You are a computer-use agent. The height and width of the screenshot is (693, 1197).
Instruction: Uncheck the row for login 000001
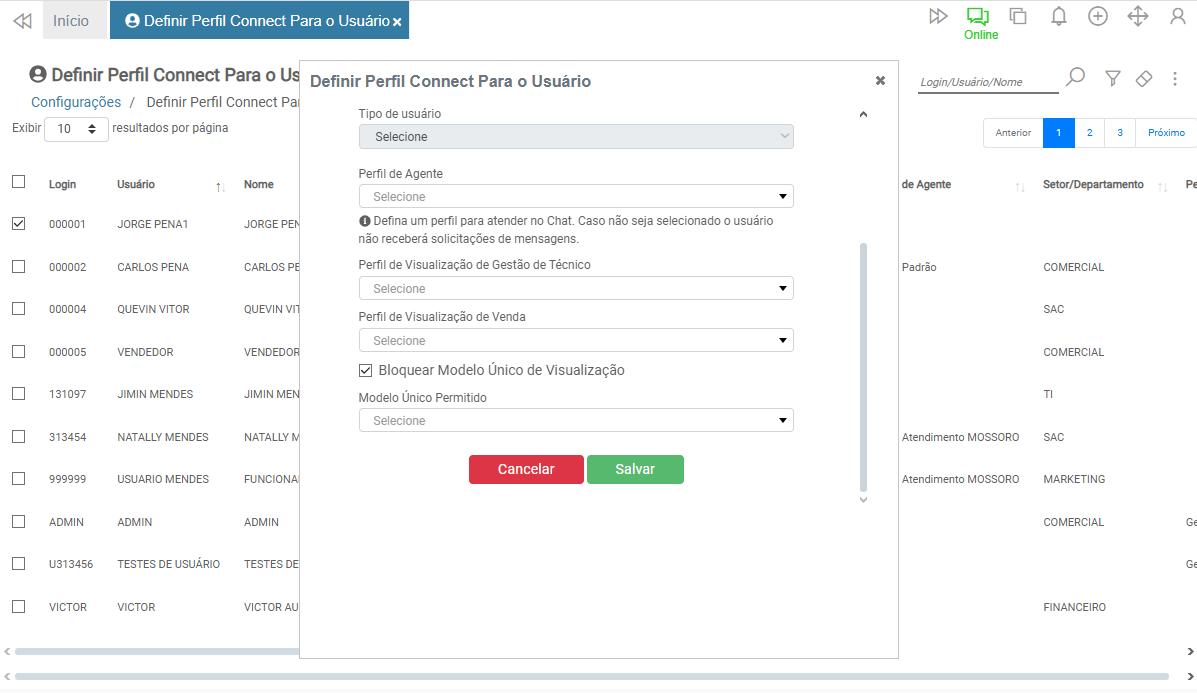tap(19, 224)
